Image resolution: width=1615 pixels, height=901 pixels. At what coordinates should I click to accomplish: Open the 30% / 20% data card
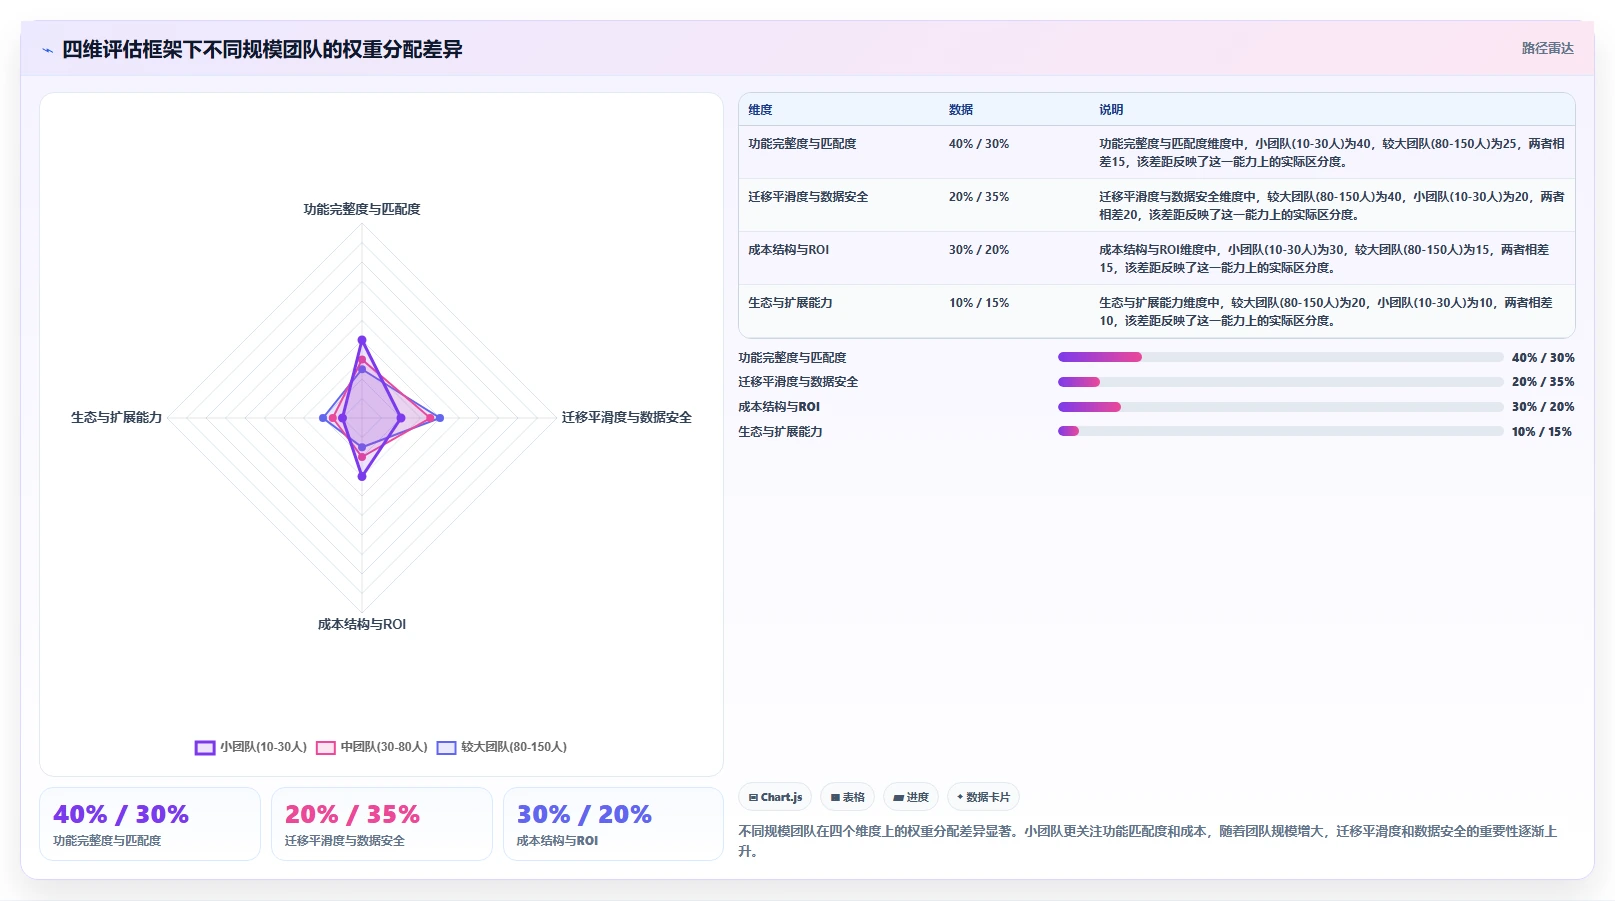pyautogui.click(x=613, y=824)
